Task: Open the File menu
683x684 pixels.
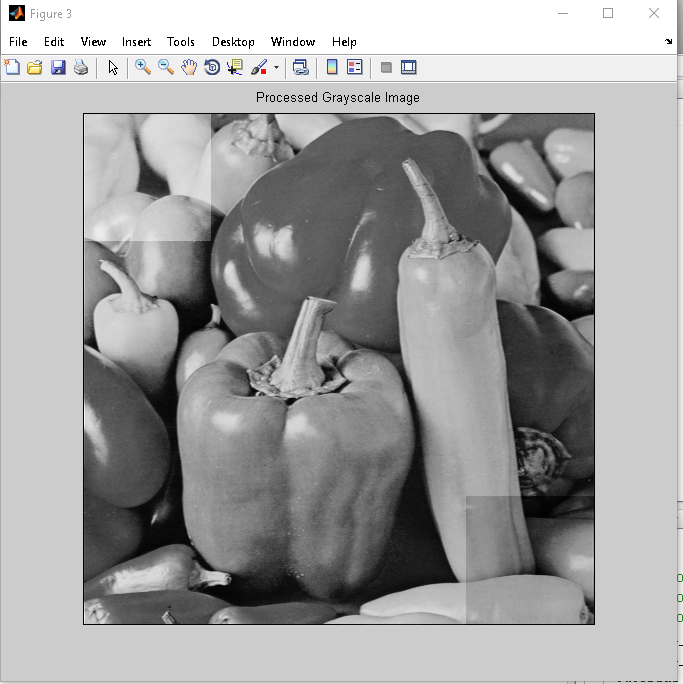Action: [x=18, y=42]
